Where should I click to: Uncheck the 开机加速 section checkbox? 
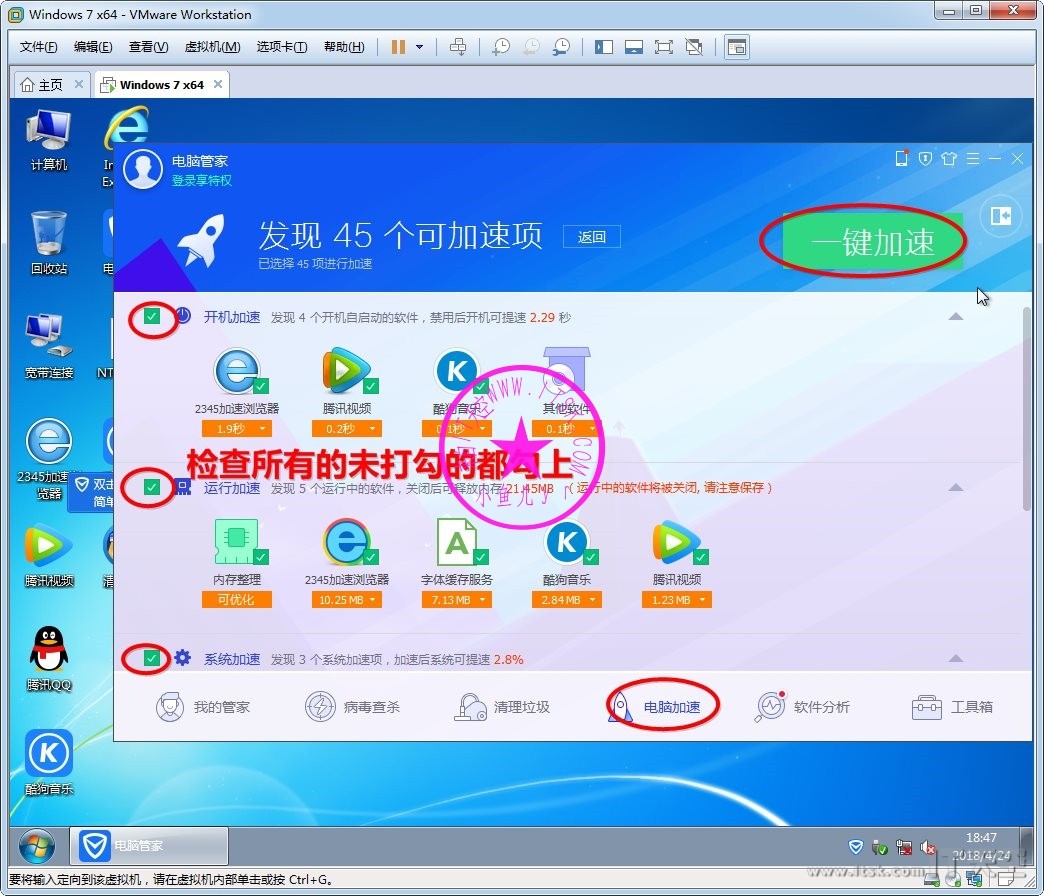pyautogui.click(x=152, y=317)
